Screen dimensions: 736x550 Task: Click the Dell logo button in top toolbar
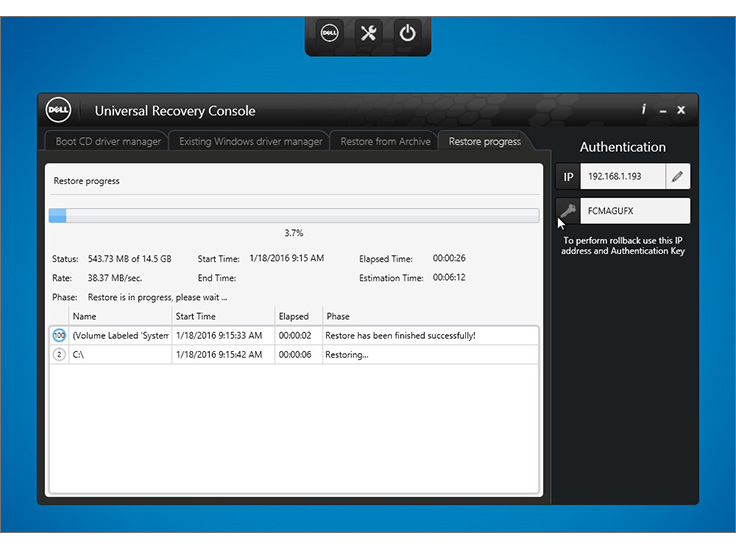coord(330,33)
